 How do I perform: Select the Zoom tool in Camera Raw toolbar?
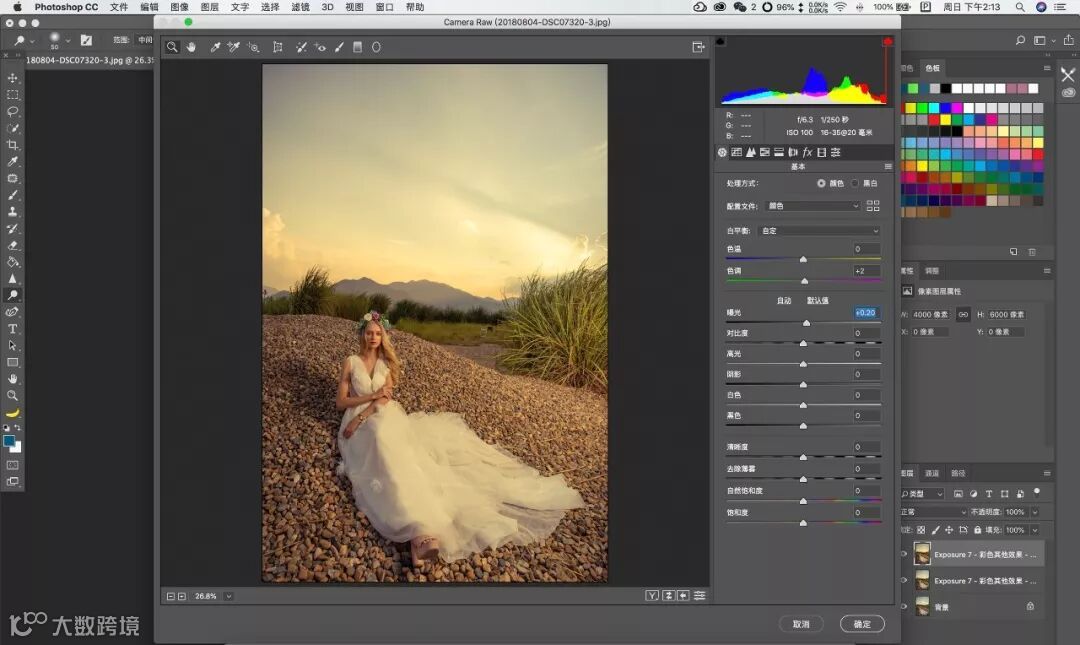tap(172, 48)
